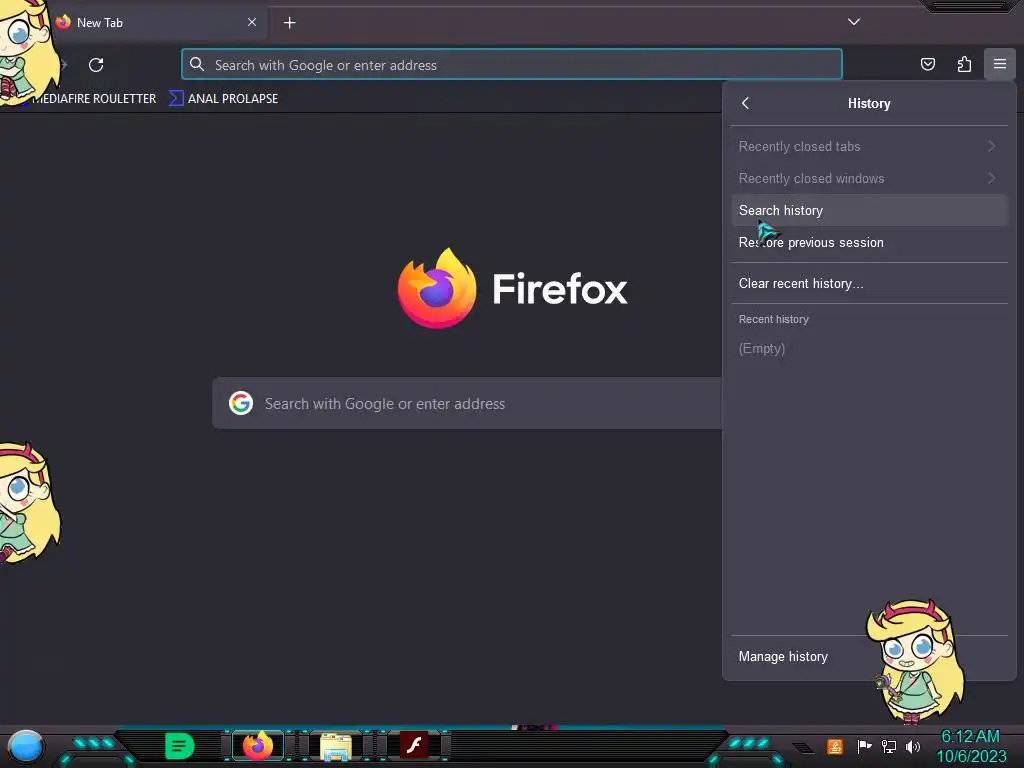
Task: Close the hamburger application menu
Action: tap(999, 64)
